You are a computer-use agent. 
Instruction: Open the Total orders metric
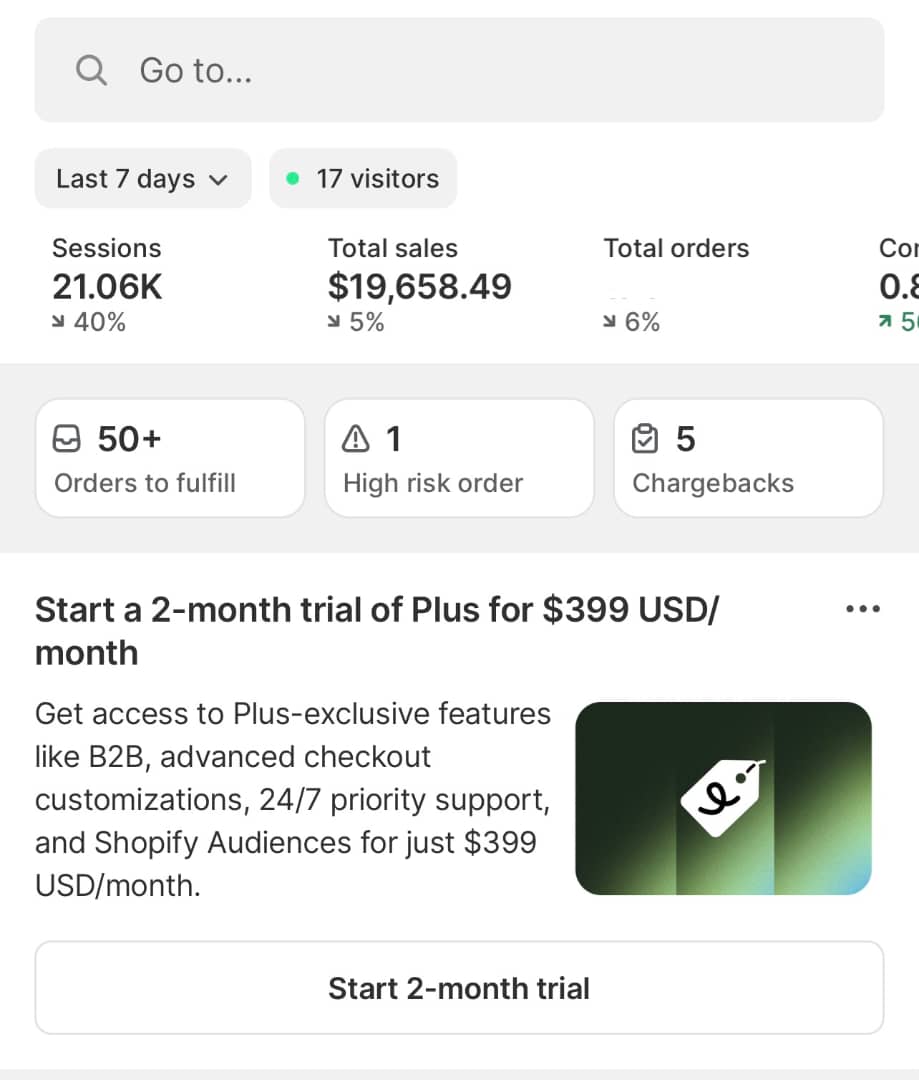(x=676, y=285)
